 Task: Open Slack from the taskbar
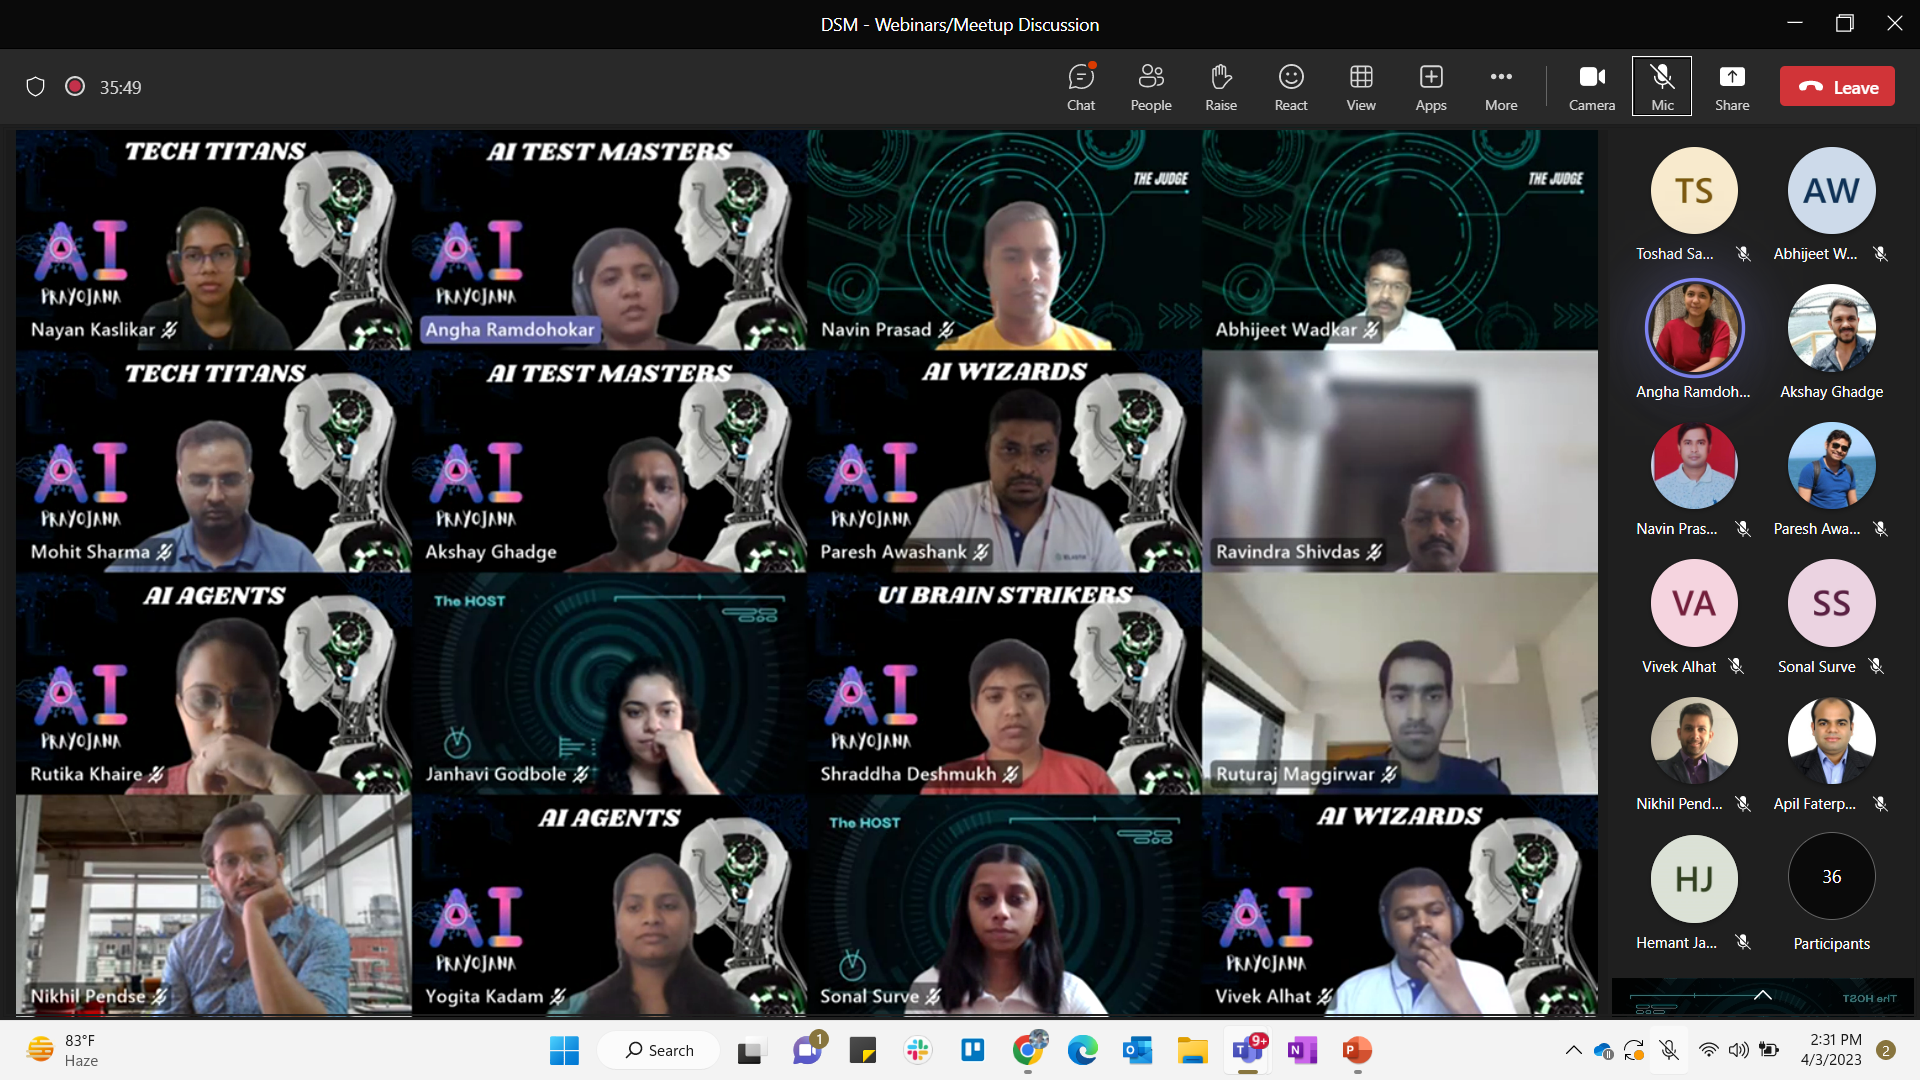click(x=917, y=1050)
